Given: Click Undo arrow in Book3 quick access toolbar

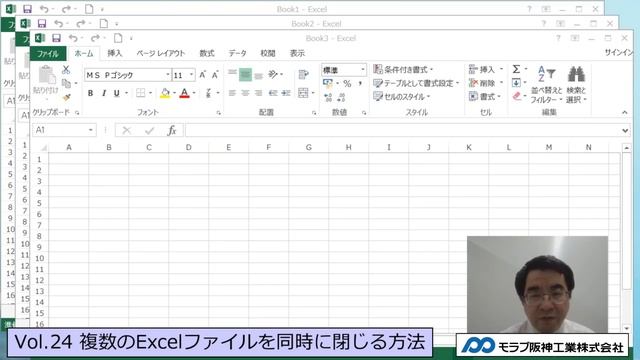Looking at the screenshot, I should point(73,38).
